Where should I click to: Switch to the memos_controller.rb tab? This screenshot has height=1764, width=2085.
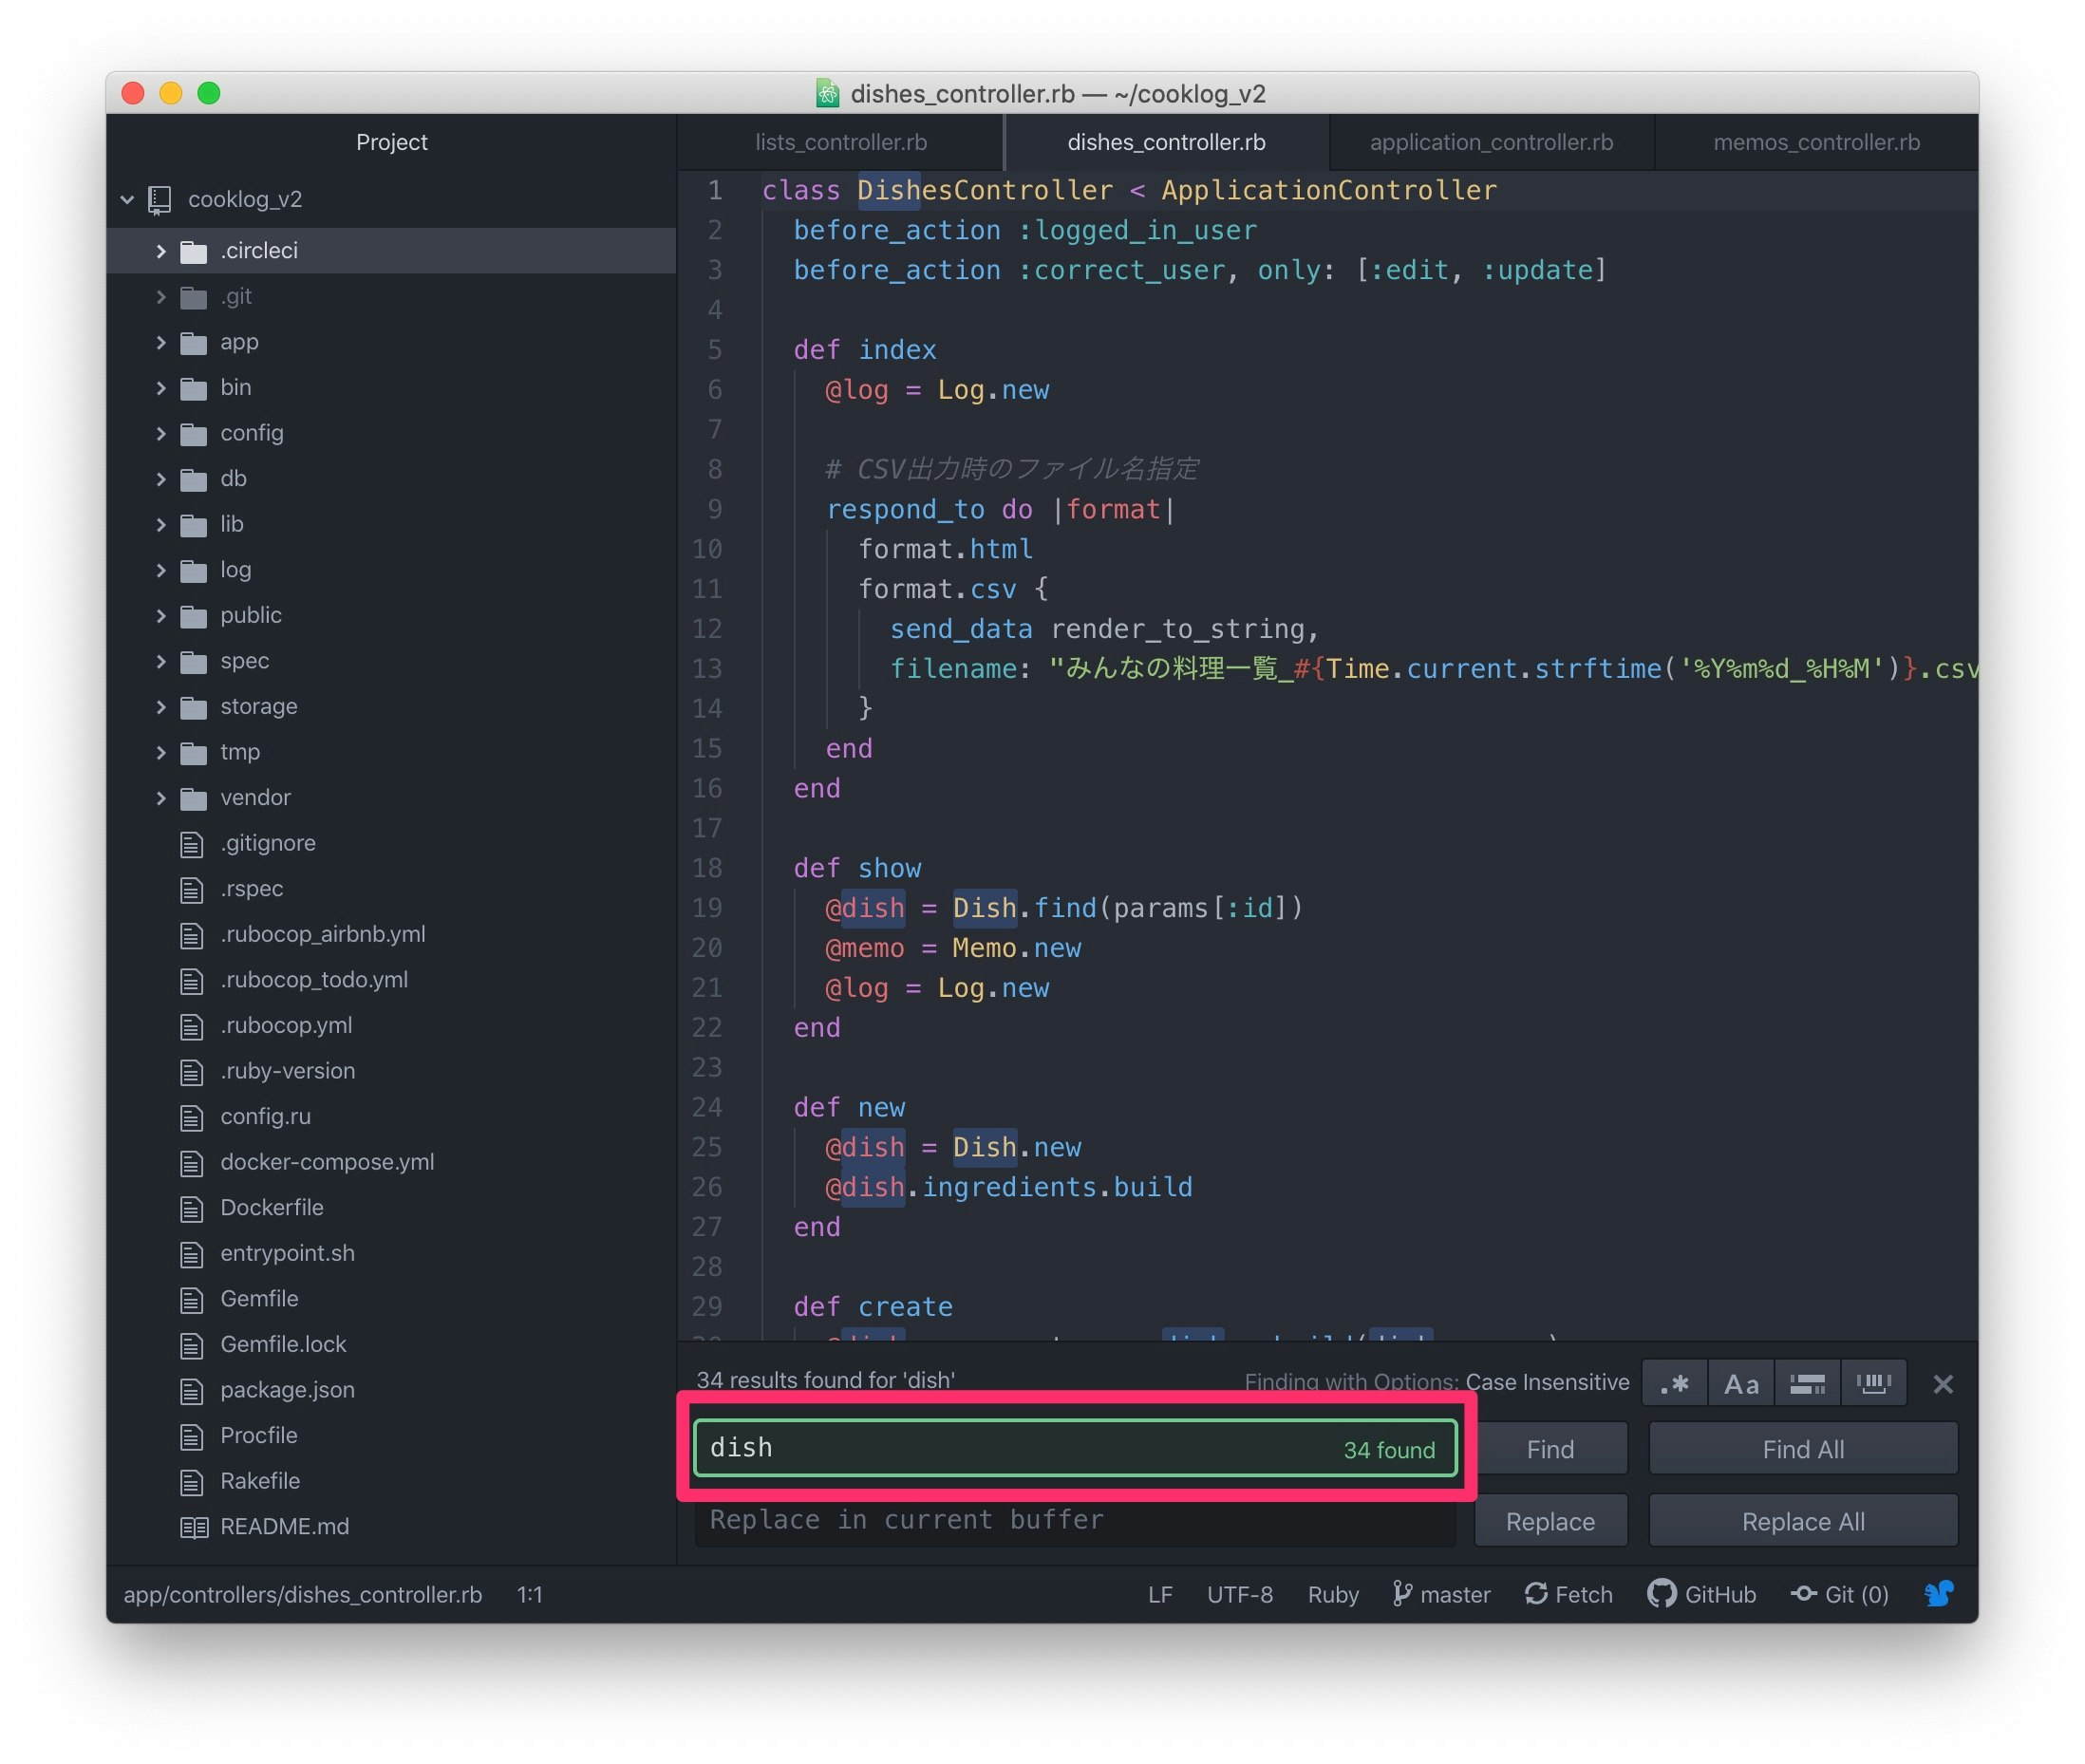pos(1815,142)
